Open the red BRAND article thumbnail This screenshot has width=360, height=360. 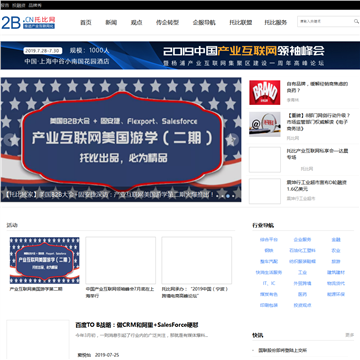[265, 92]
